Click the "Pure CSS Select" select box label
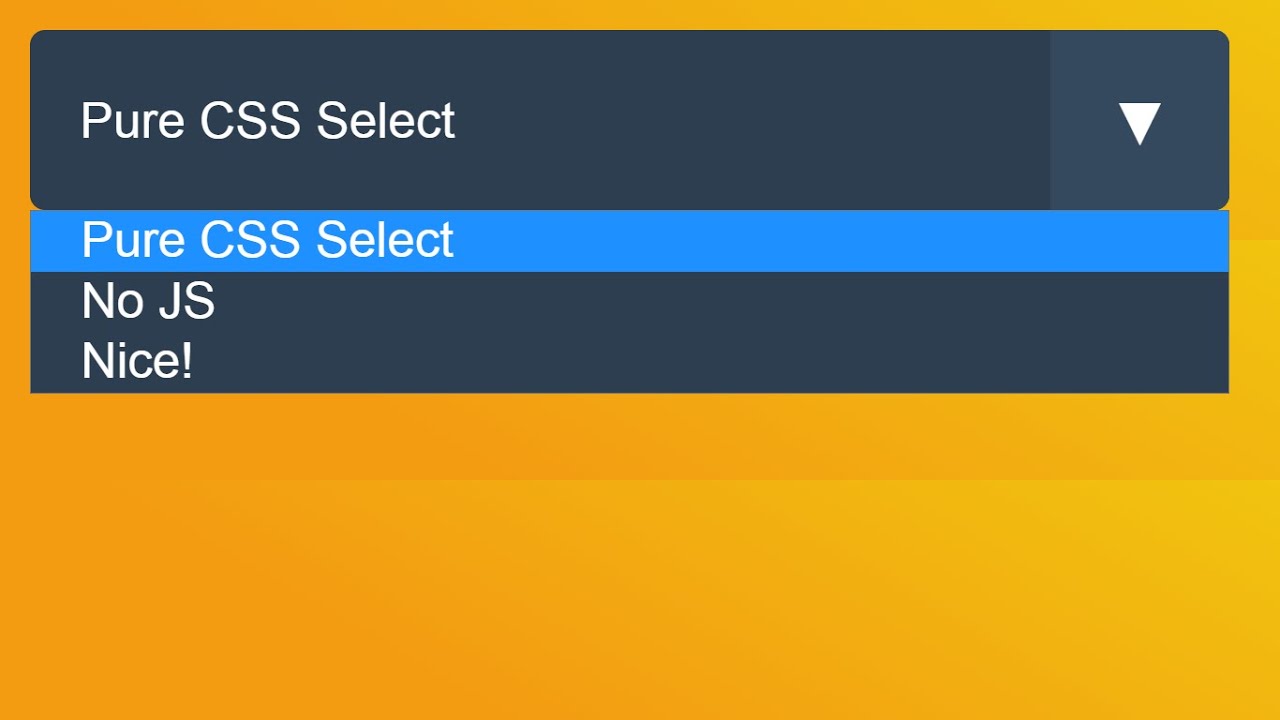Viewport: 1280px width, 720px height. coord(267,121)
